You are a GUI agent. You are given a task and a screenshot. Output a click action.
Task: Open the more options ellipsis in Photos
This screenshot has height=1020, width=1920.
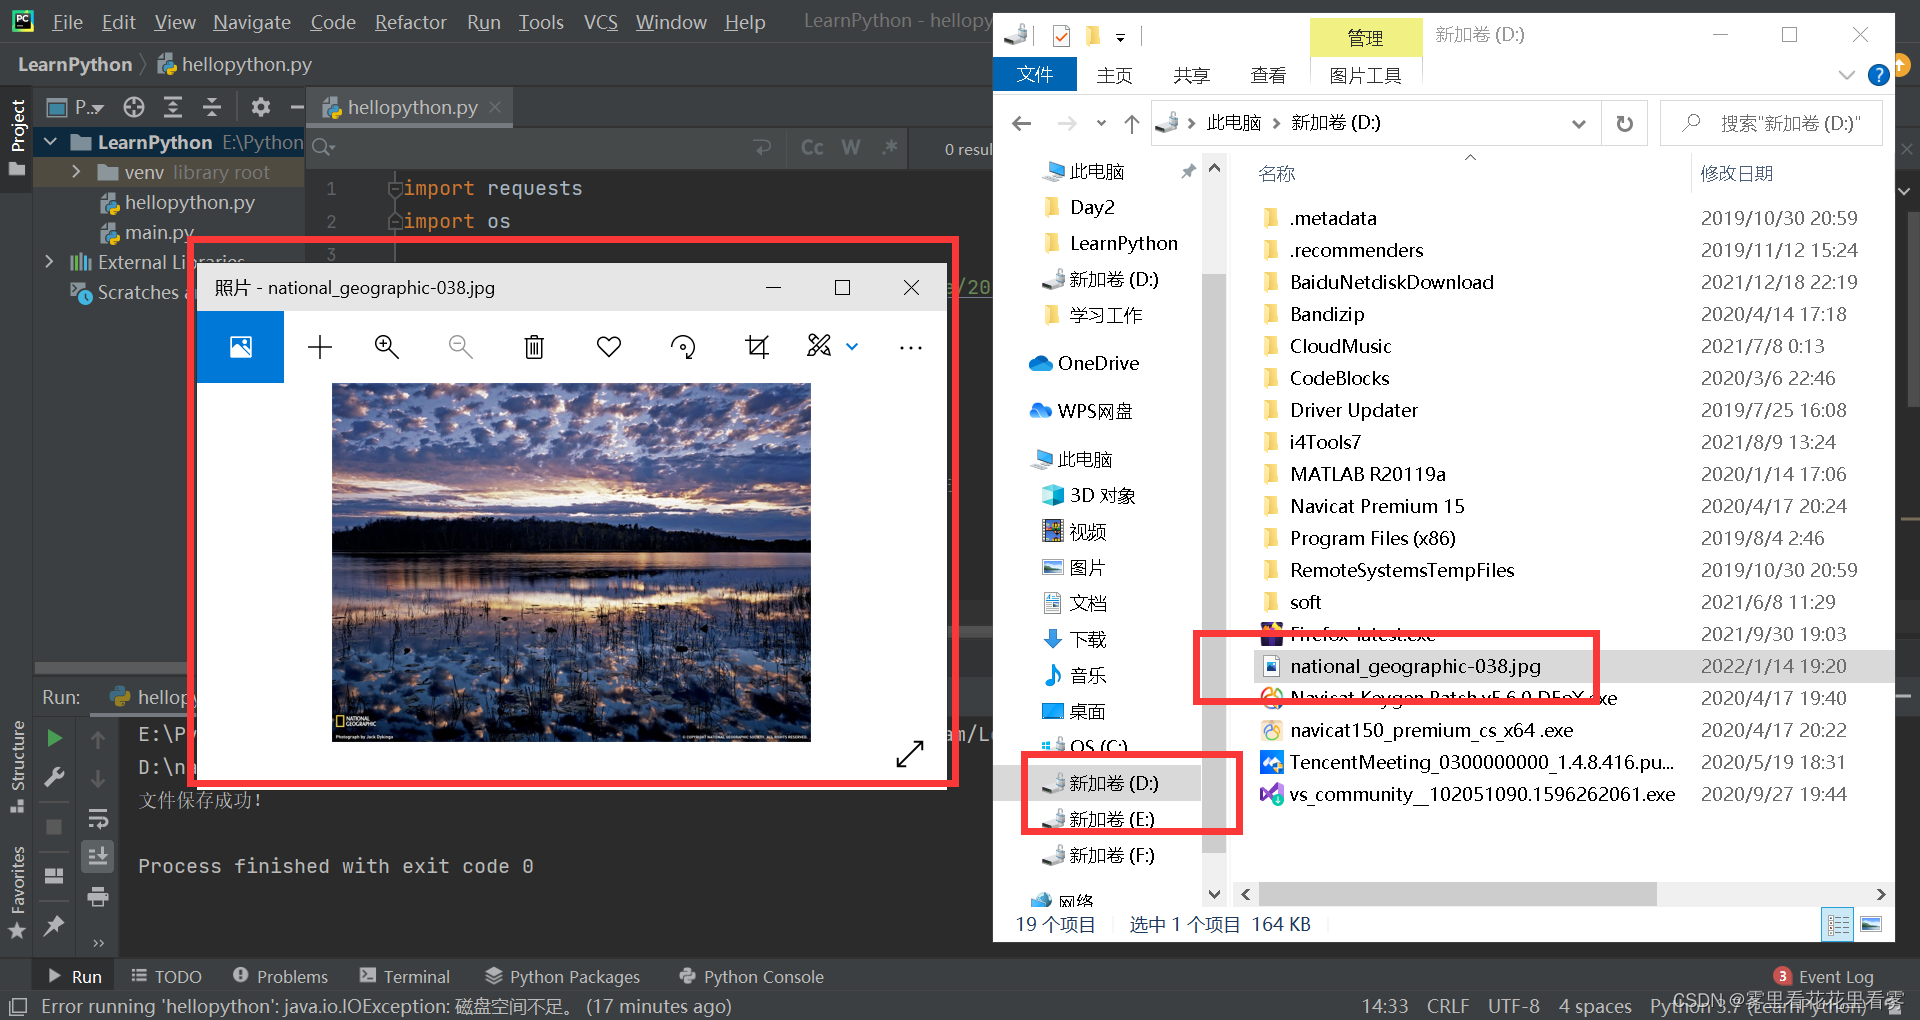[x=911, y=348]
